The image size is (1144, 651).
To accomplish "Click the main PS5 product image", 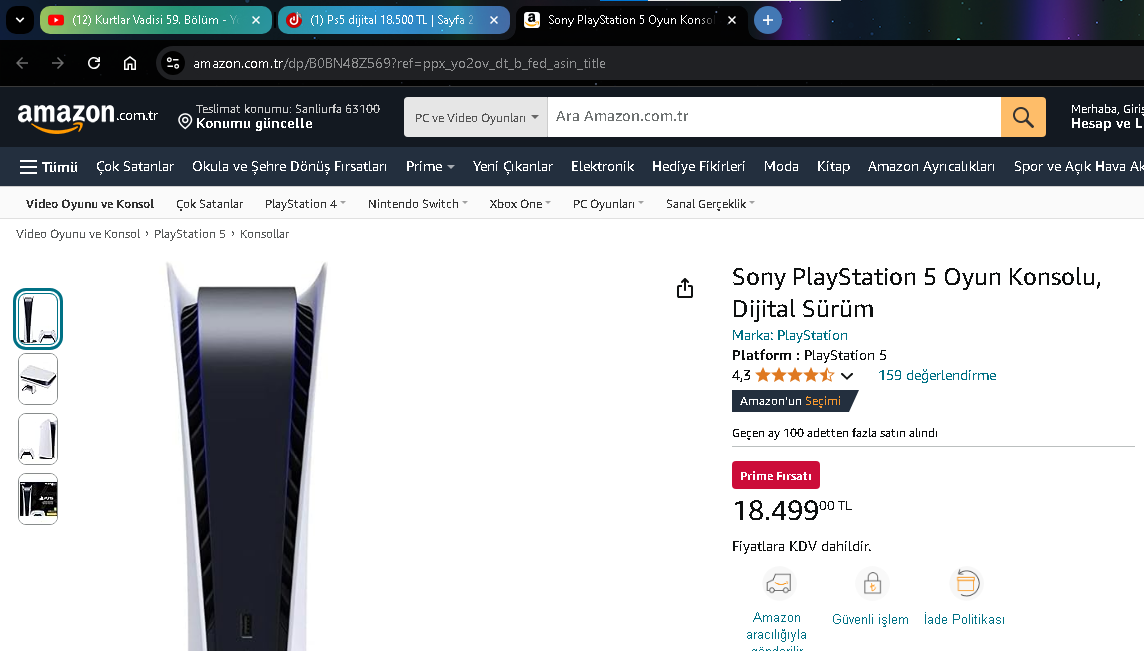I will [247, 456].
